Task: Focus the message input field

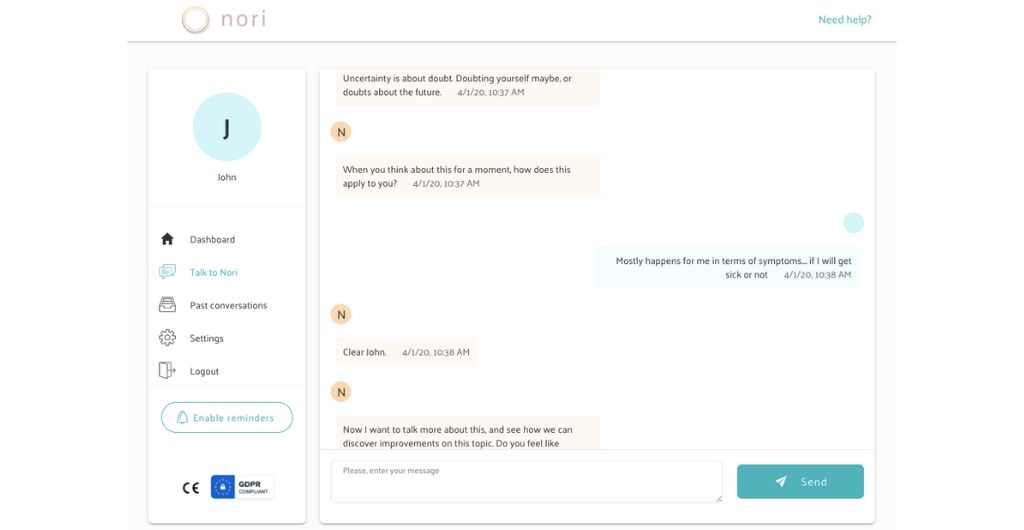Action: (526, 481)
